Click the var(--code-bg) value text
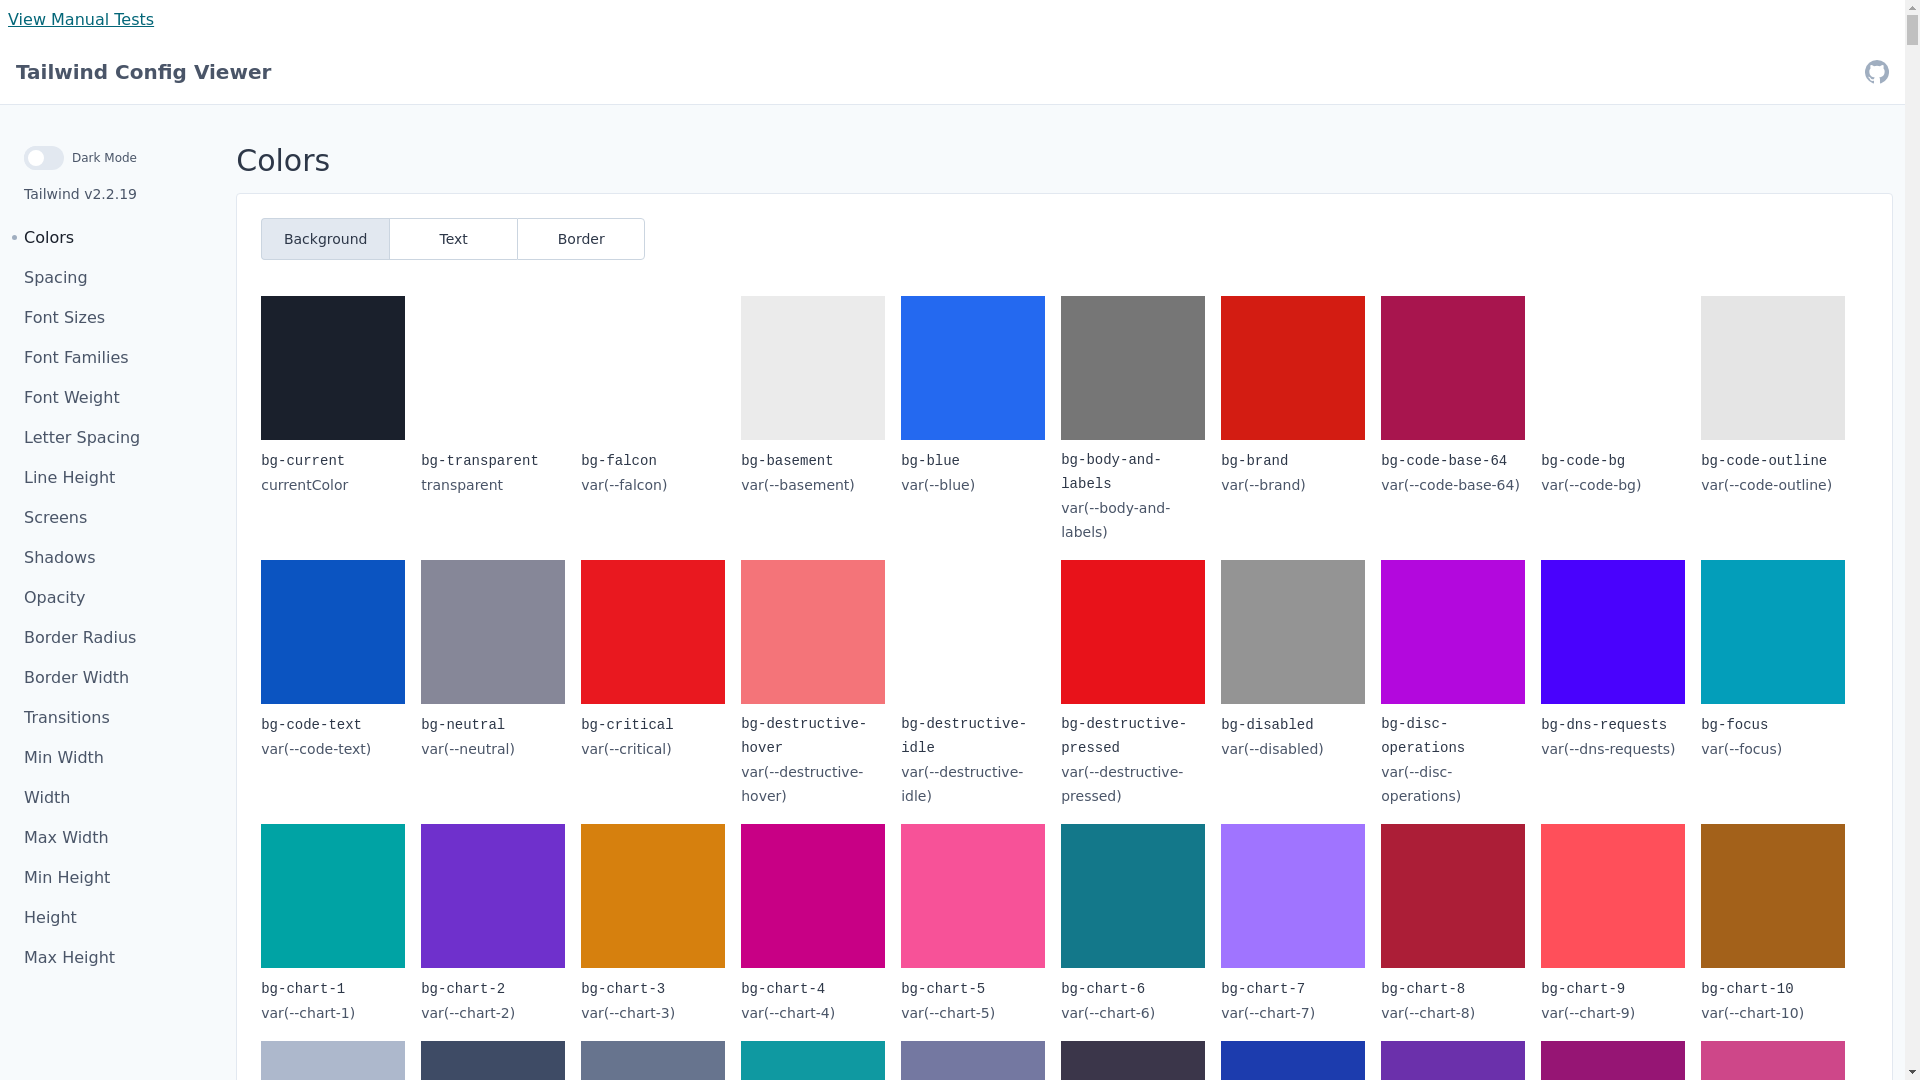The width and height of the screenshot is (1920, 1080). (1591, 485)
